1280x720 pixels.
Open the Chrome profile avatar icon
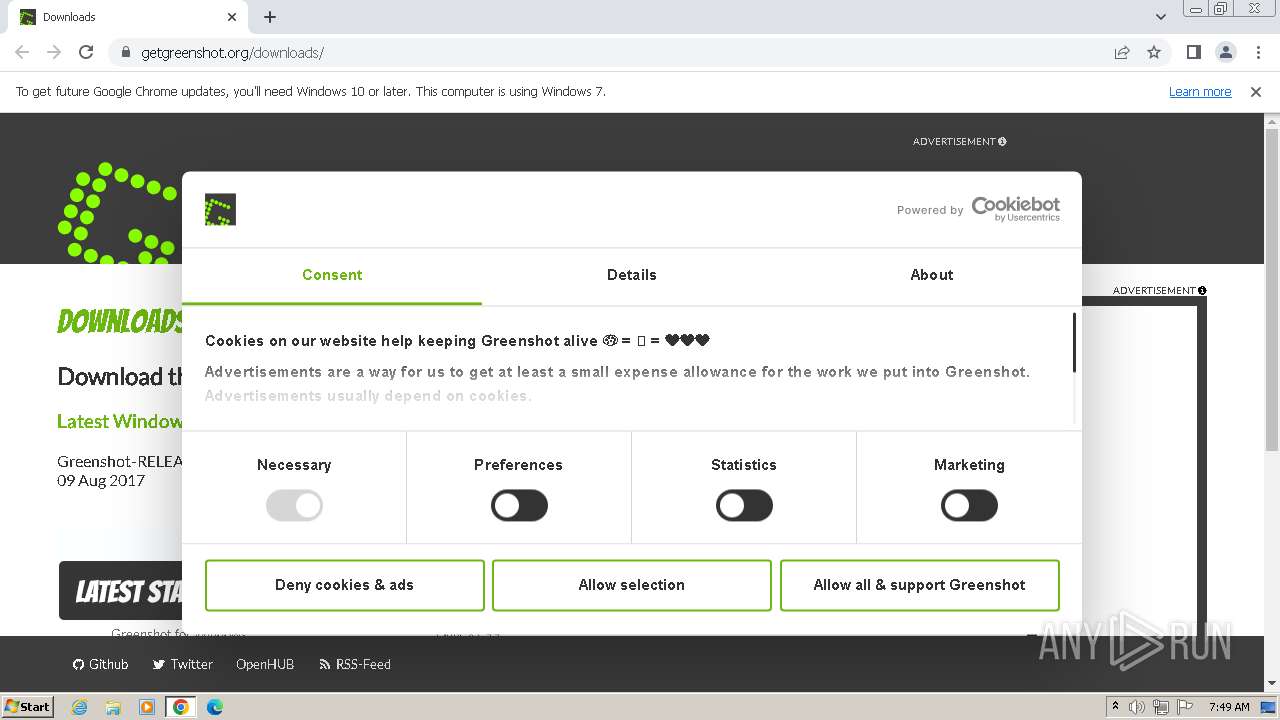(x=1225, y=53)
